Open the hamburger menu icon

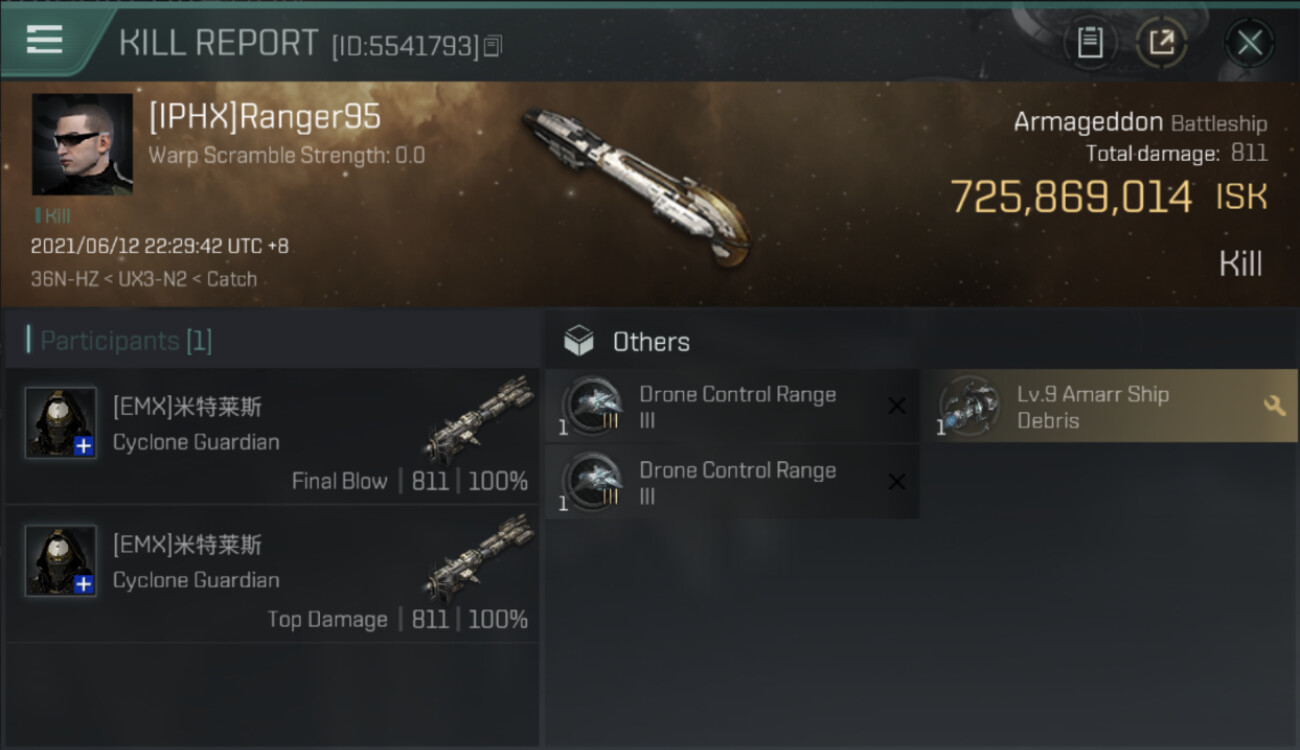pos(44,40)
